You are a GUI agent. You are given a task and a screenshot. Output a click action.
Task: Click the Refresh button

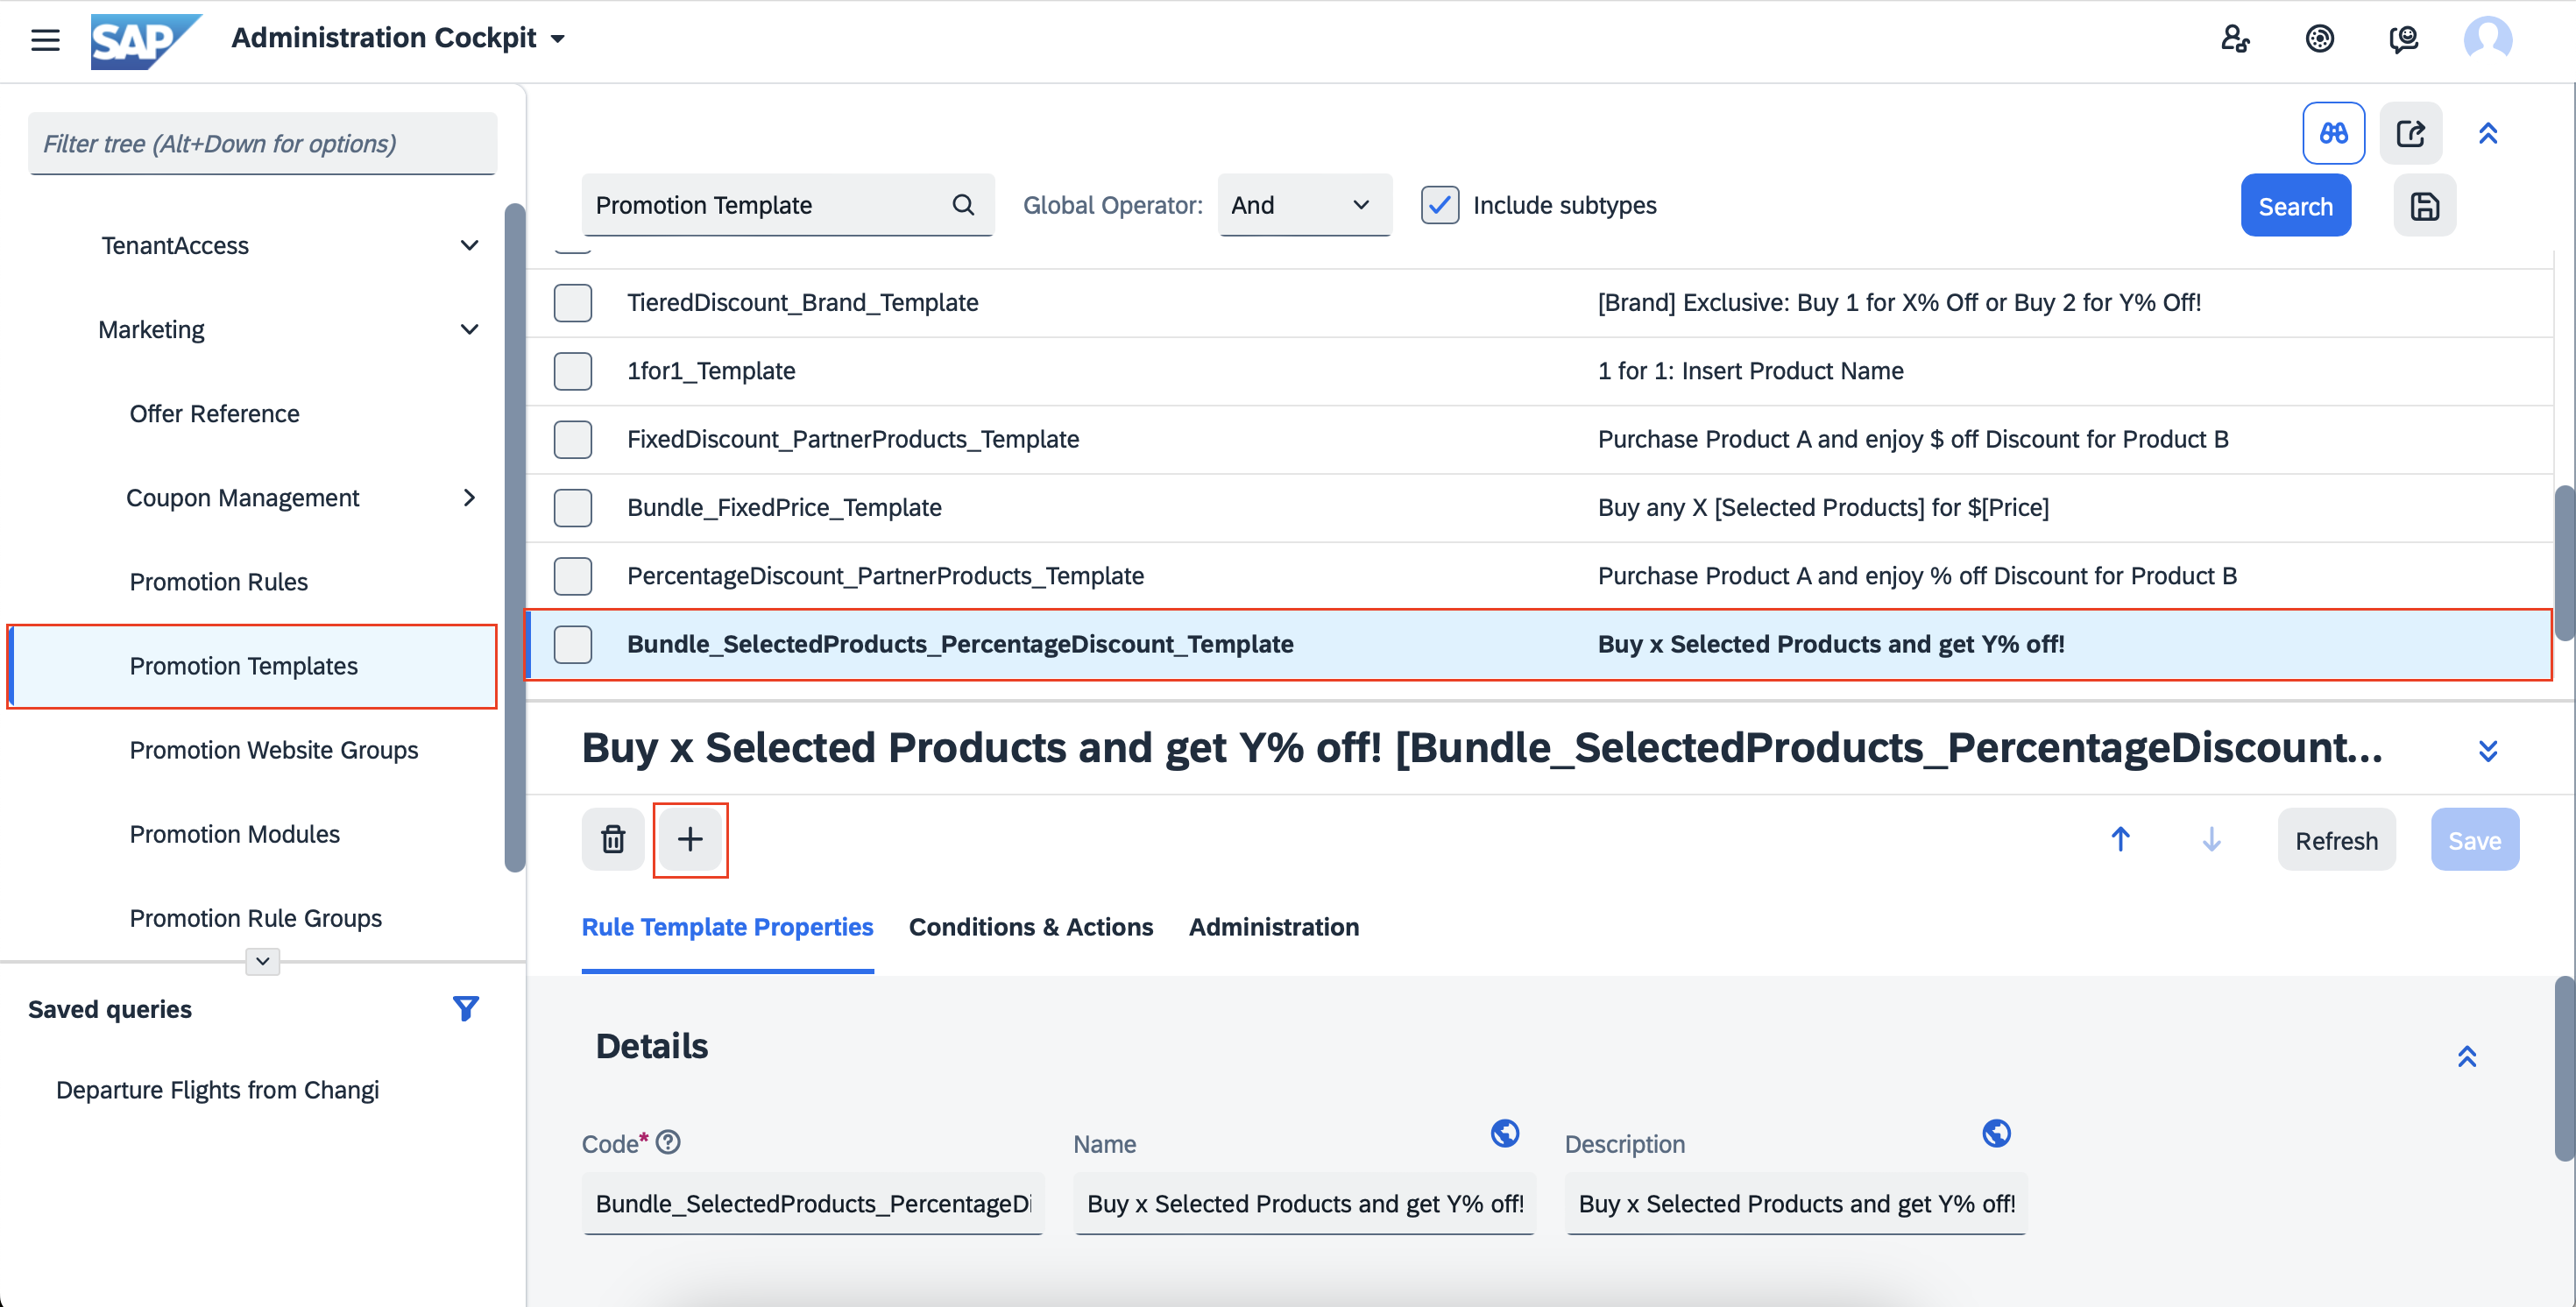pos(2336,840)
